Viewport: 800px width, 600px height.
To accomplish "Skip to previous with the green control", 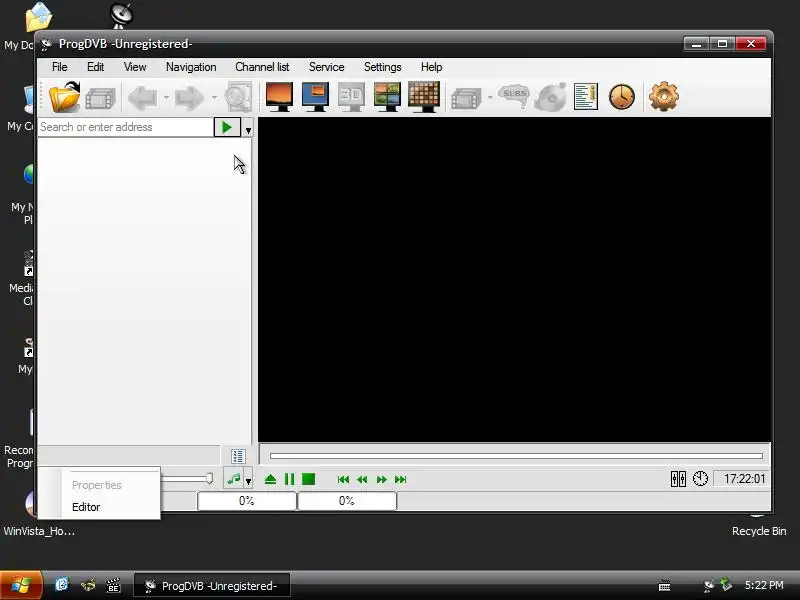I will 343,480.
